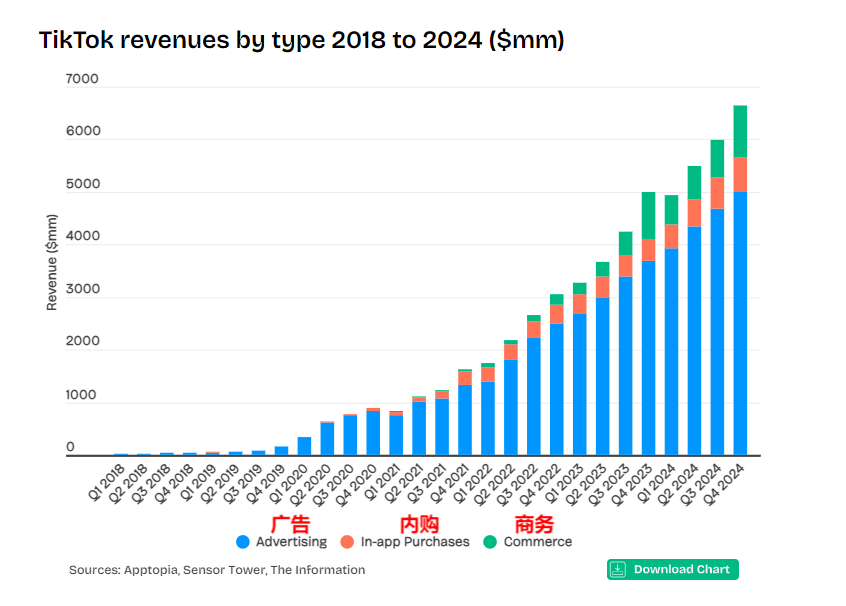Image resolution: width=846 pixels, height=606 pixels.
Task: Click the blue Advertising bar for Q2 2020
Action: 328,439
